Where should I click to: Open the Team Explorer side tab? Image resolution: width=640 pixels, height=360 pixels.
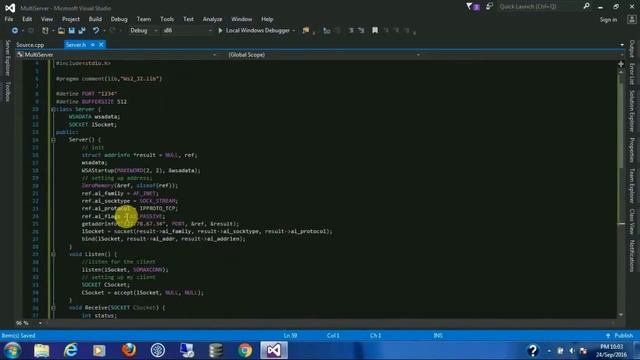(x=632, y=185)
